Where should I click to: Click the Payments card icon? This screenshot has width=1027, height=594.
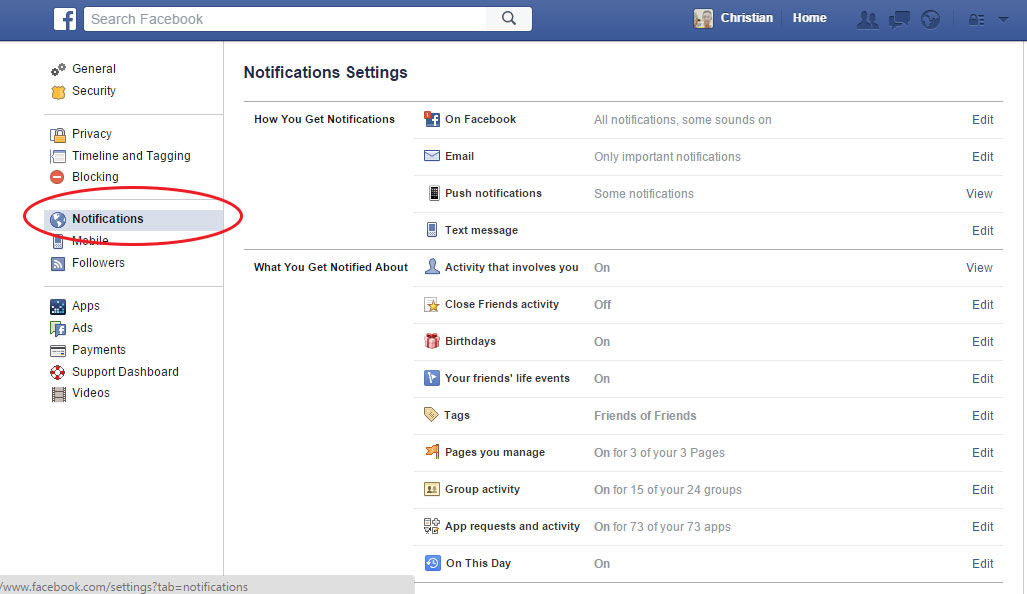(58, 350)
